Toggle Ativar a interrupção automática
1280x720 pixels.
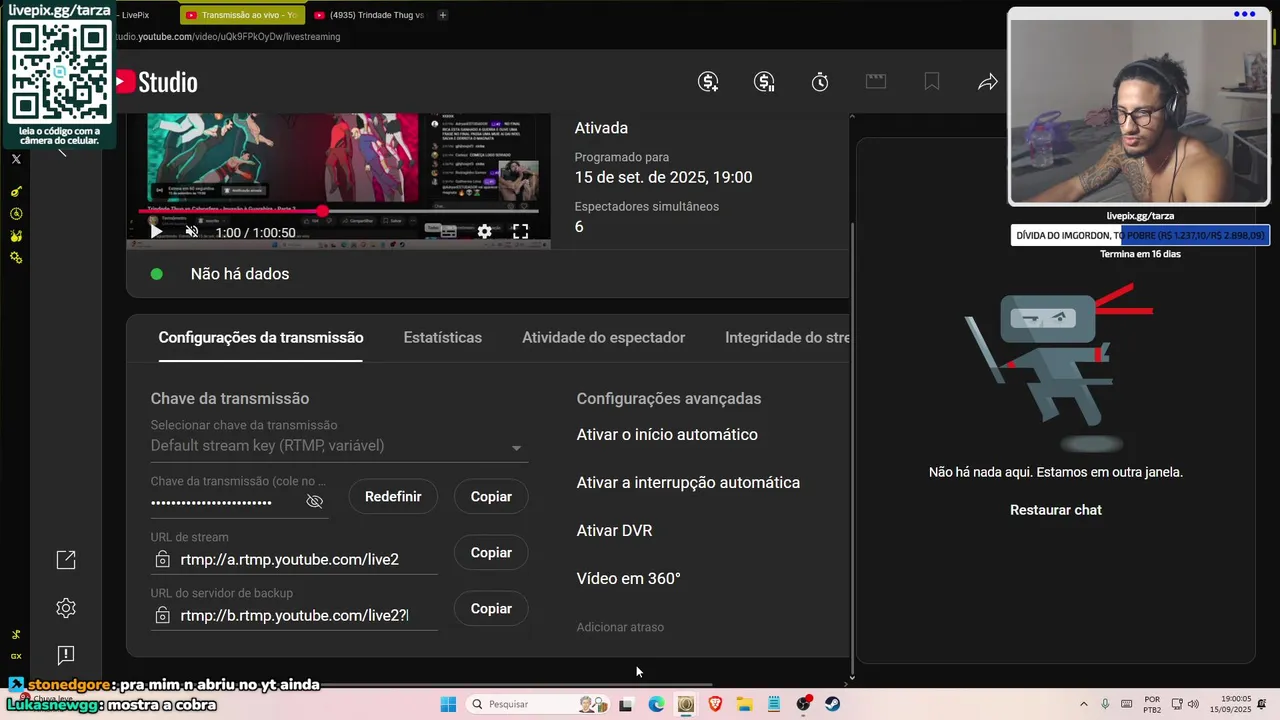(688, 482)
